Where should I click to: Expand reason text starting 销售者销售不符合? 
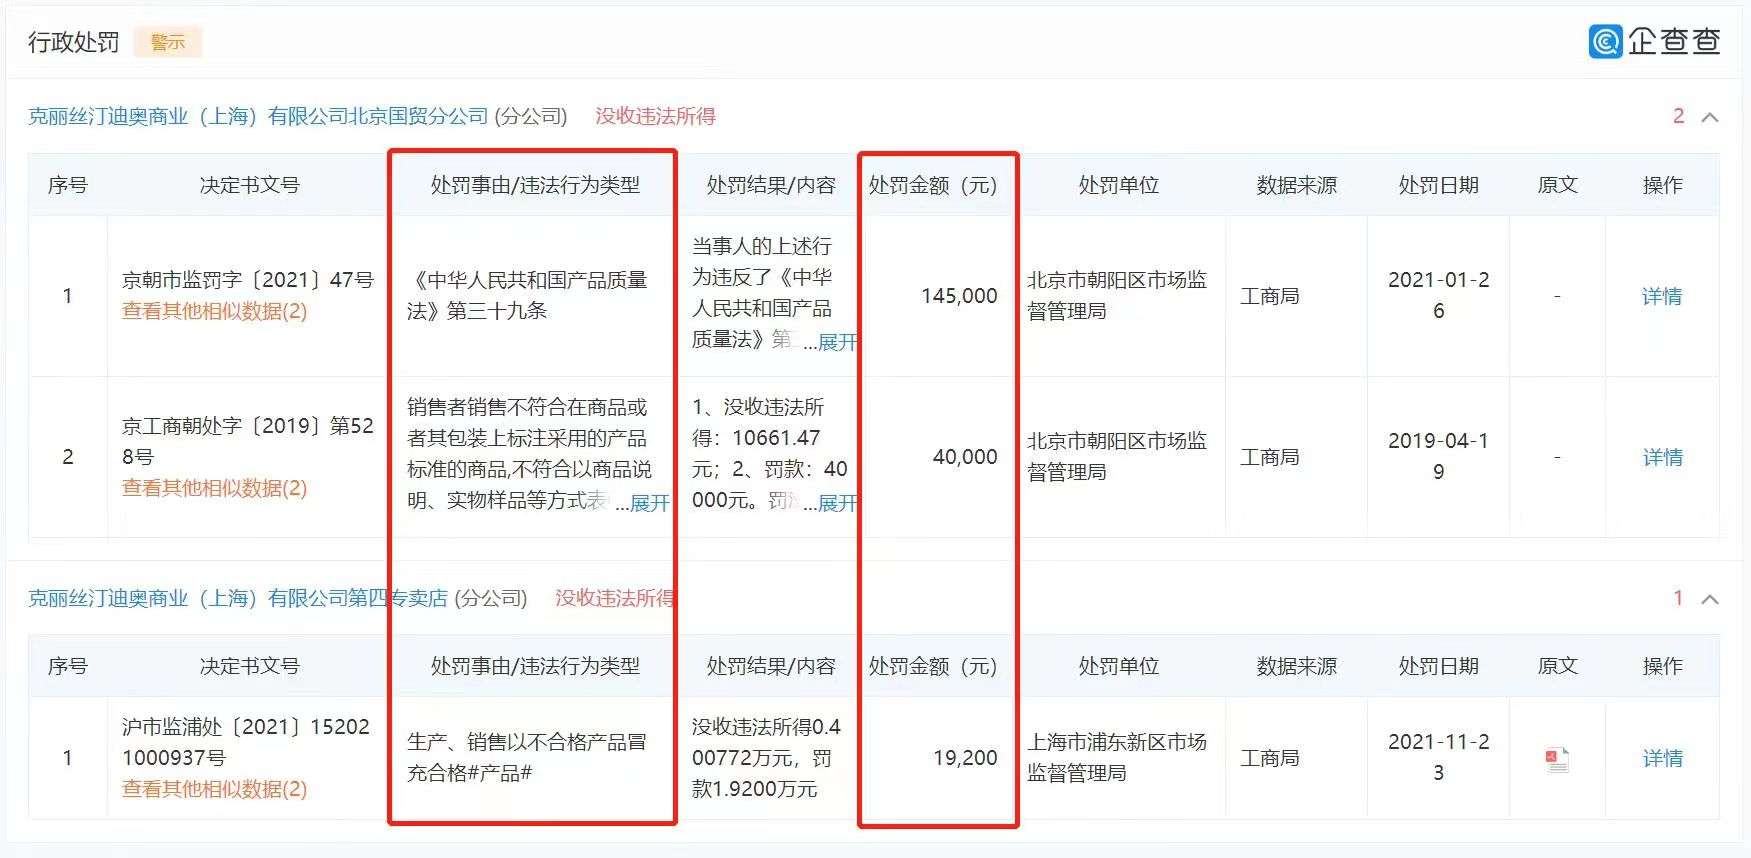(649, 503)
